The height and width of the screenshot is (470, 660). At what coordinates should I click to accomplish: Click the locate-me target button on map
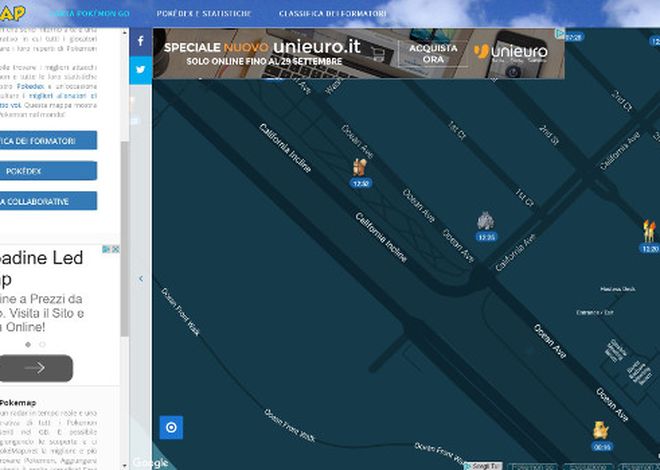171,428
